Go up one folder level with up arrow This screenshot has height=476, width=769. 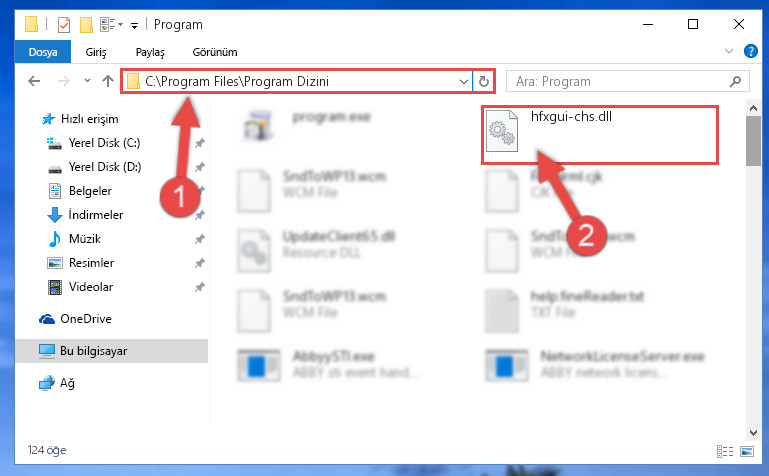tap(108, 81)
